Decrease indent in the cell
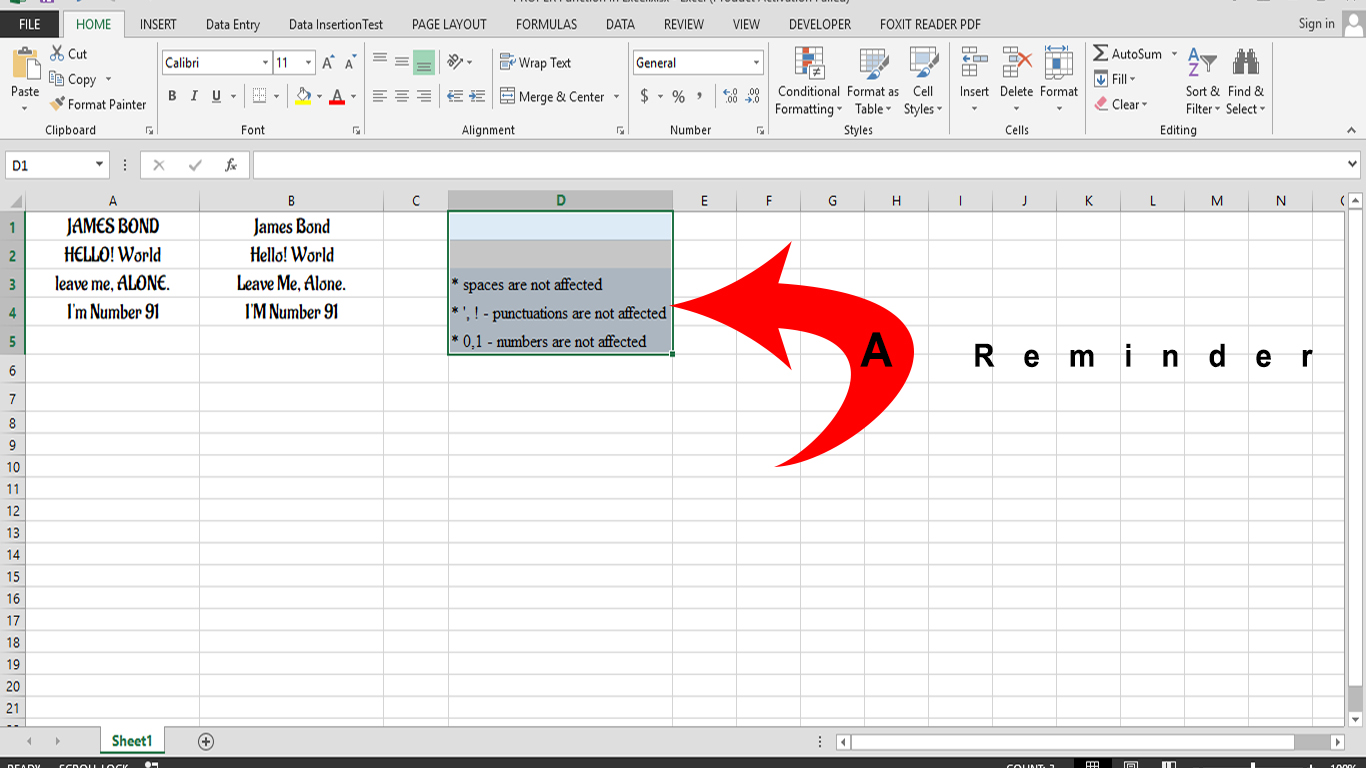 [x=455, y=96]
